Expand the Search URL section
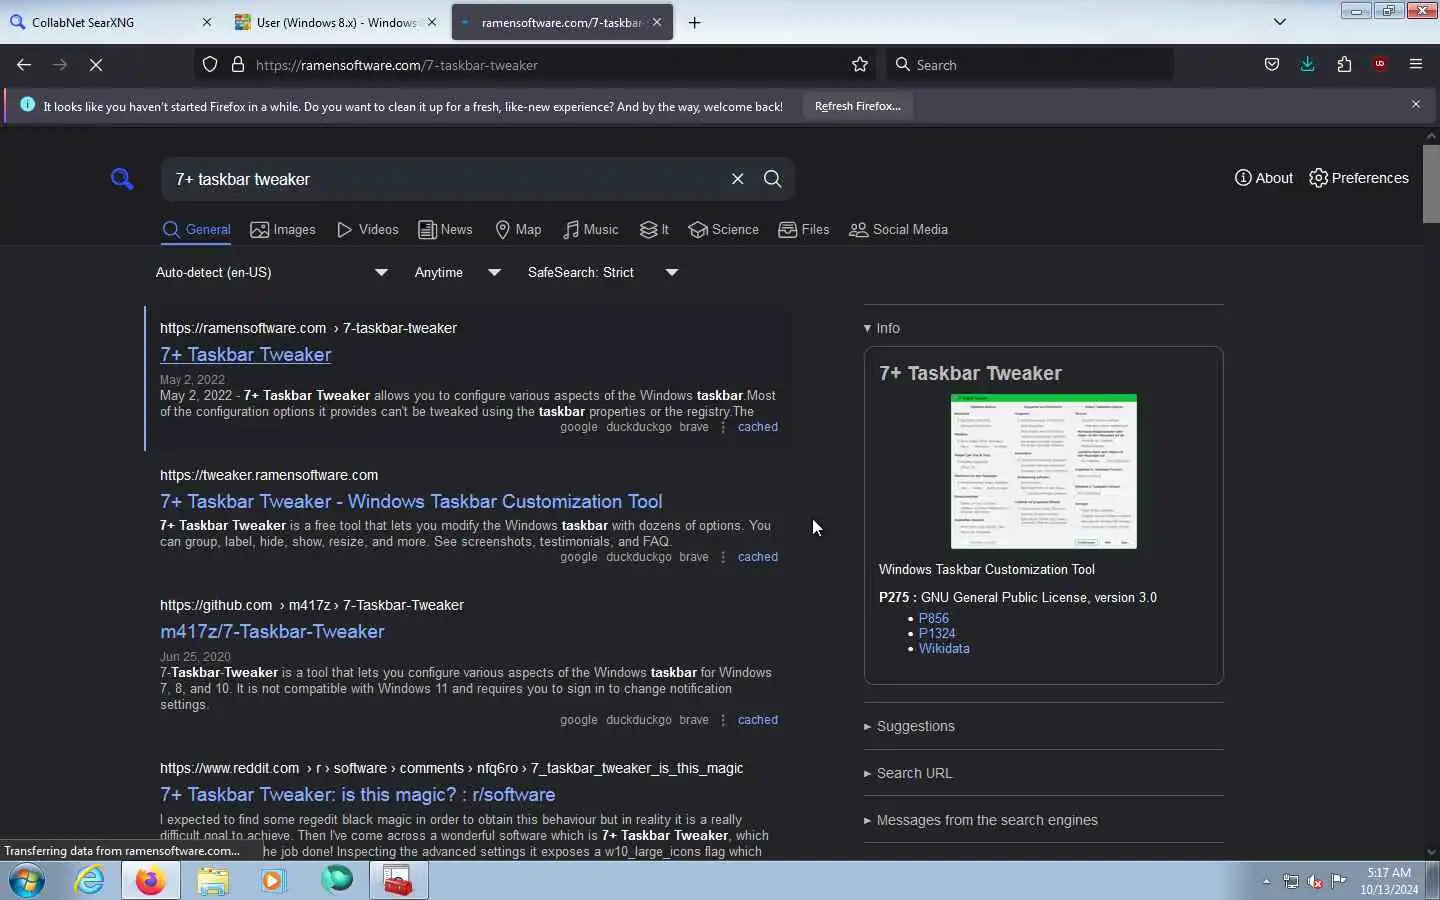 [x=908, y=773]
